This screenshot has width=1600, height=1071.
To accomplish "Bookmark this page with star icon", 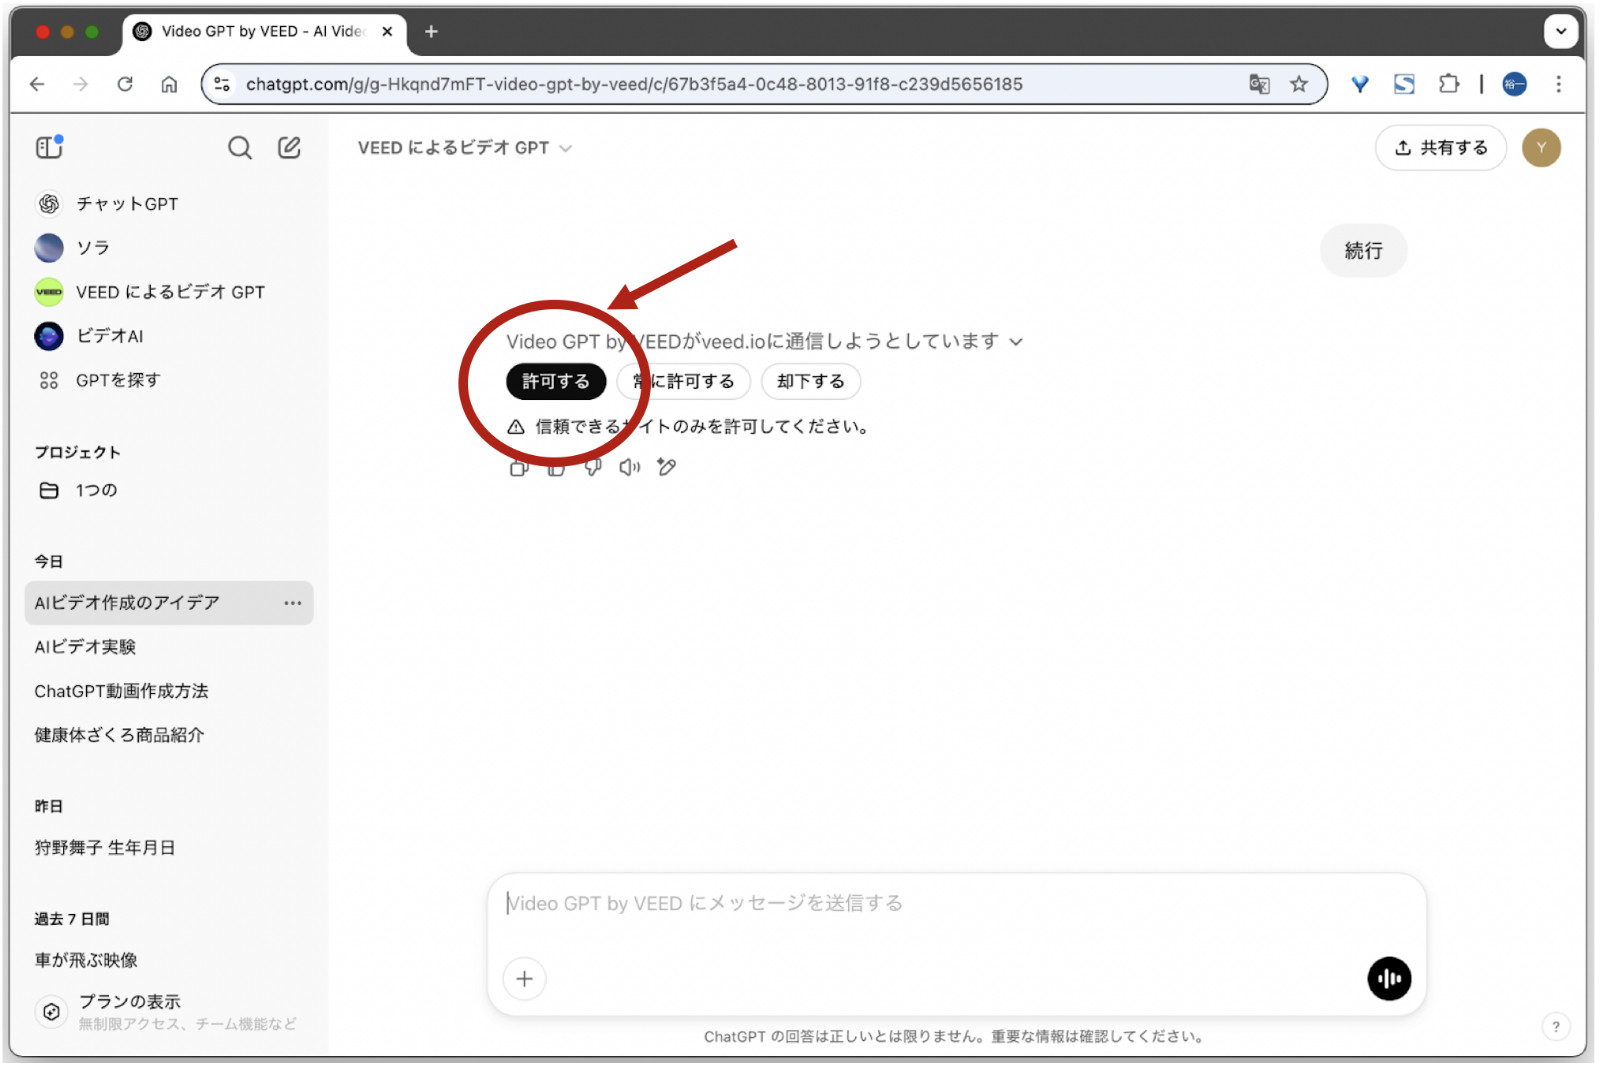I will [1299, 84].
